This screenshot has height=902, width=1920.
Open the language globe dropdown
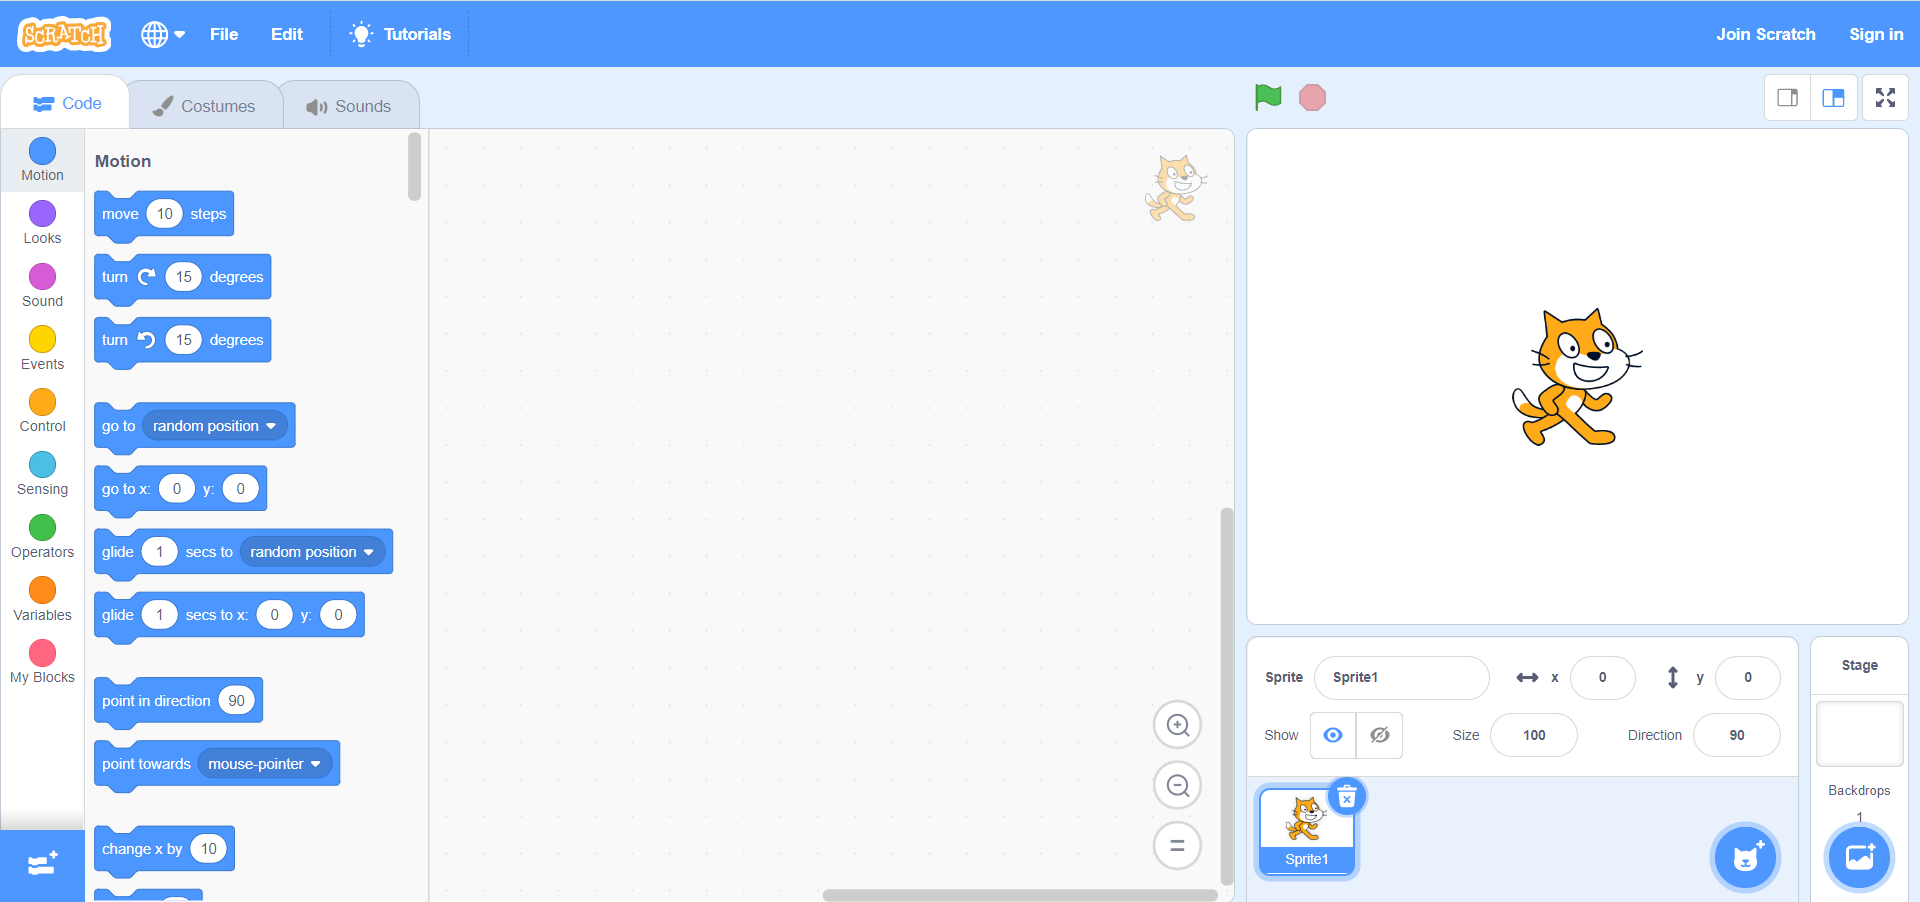163,34
